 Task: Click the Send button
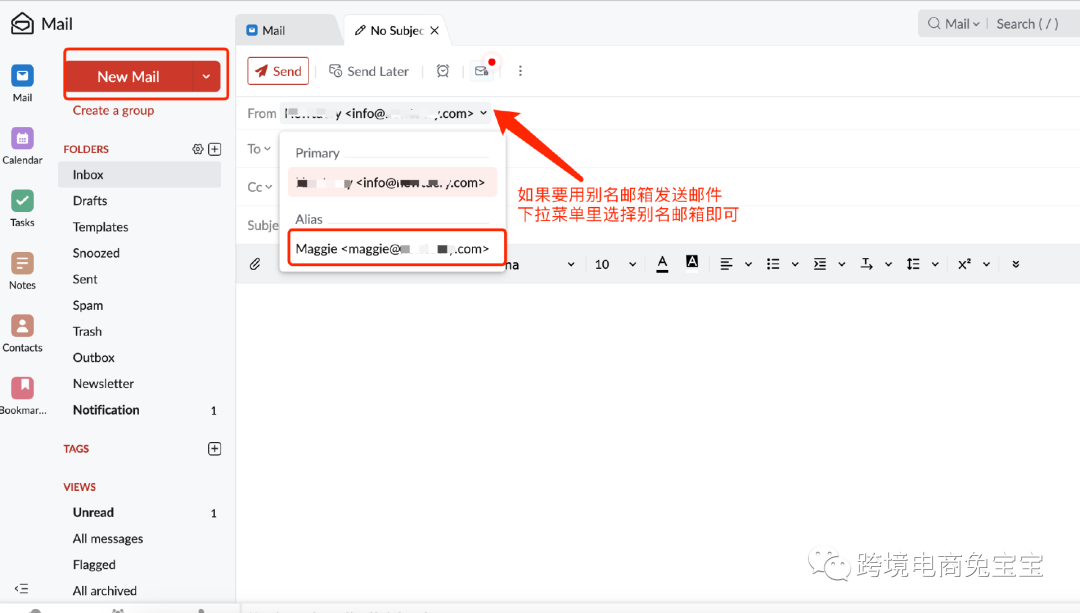278,71
